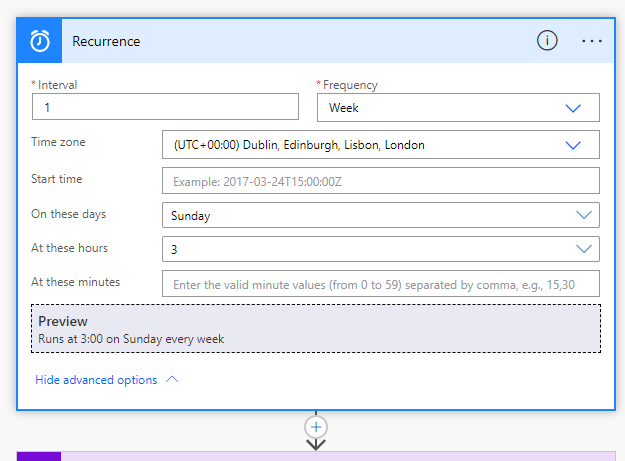The height and width of the screenshot is (461, 625).
Task: Click the At these minutes input field
Action: click(380, 284)
